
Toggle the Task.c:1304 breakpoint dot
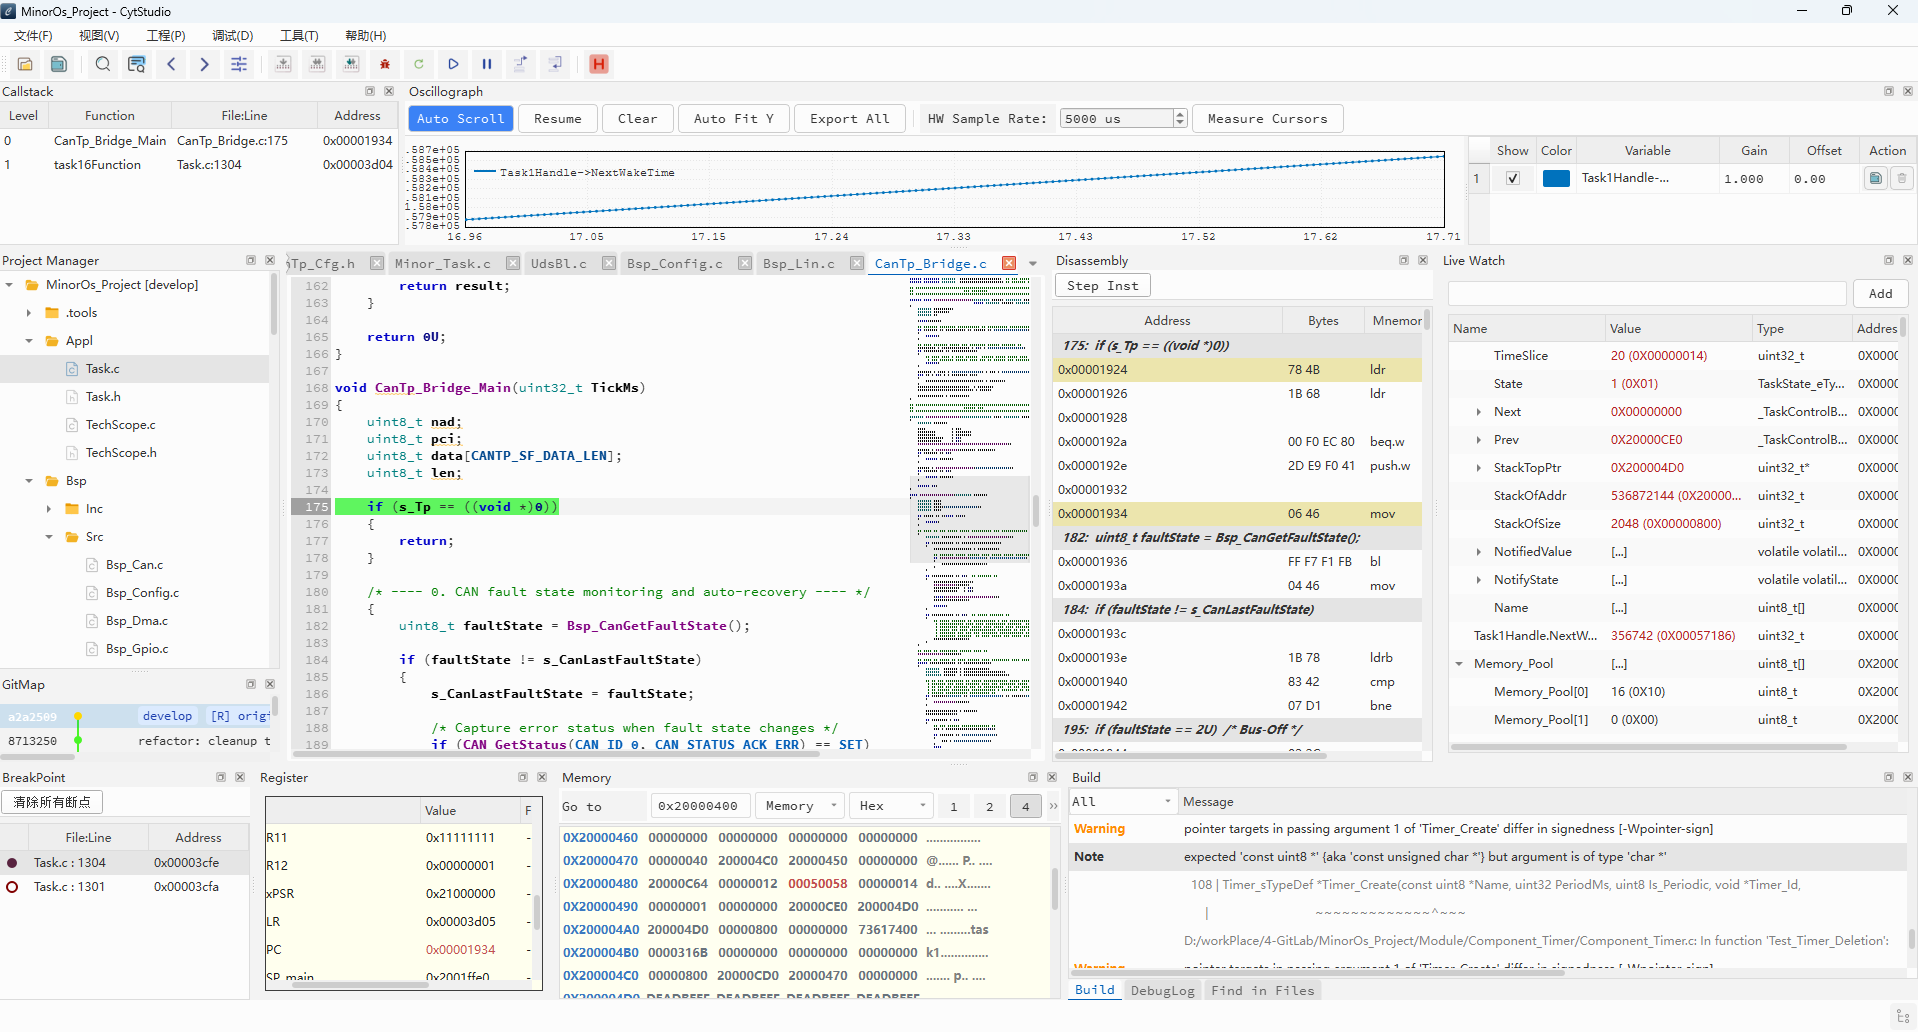(12, 862)
